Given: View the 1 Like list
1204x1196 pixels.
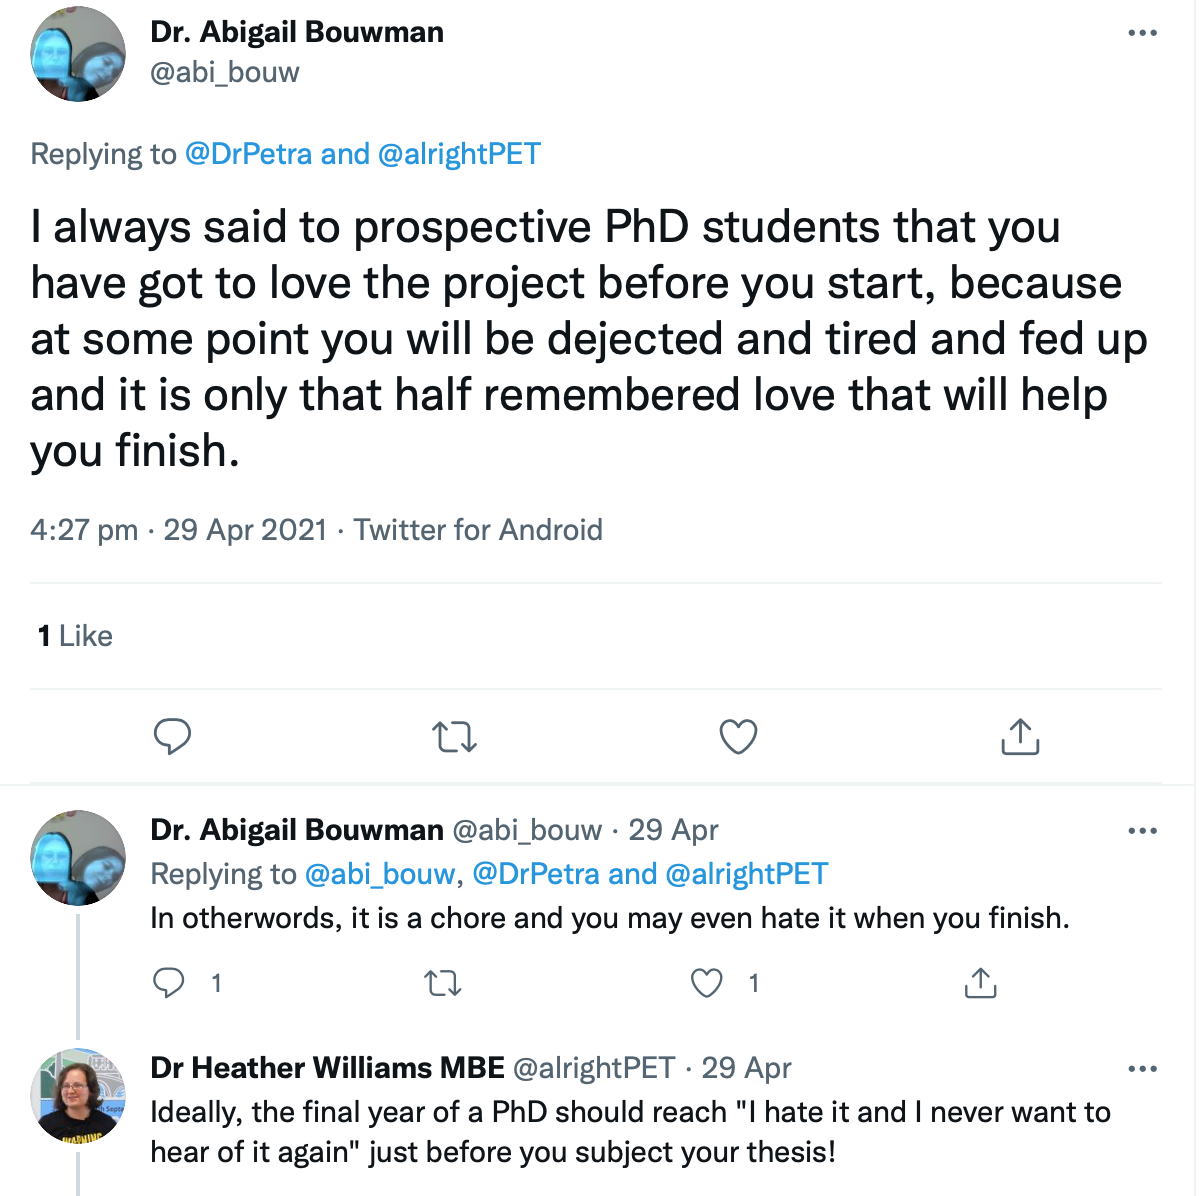Looking at the screenshot, I should point(75,636).
